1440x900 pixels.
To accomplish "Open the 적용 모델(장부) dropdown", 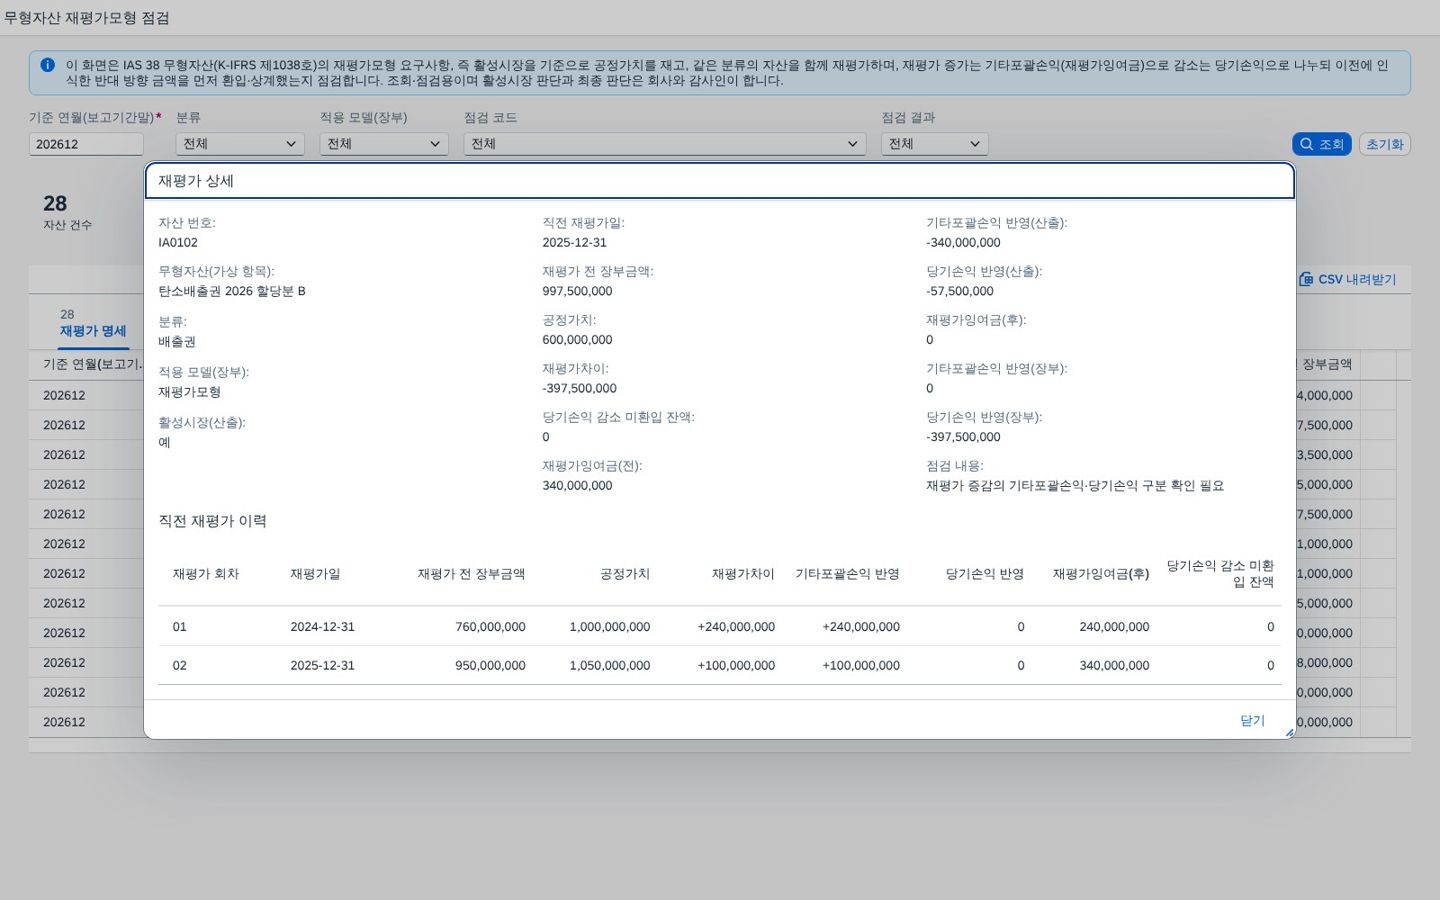I will tap(384, 144).
